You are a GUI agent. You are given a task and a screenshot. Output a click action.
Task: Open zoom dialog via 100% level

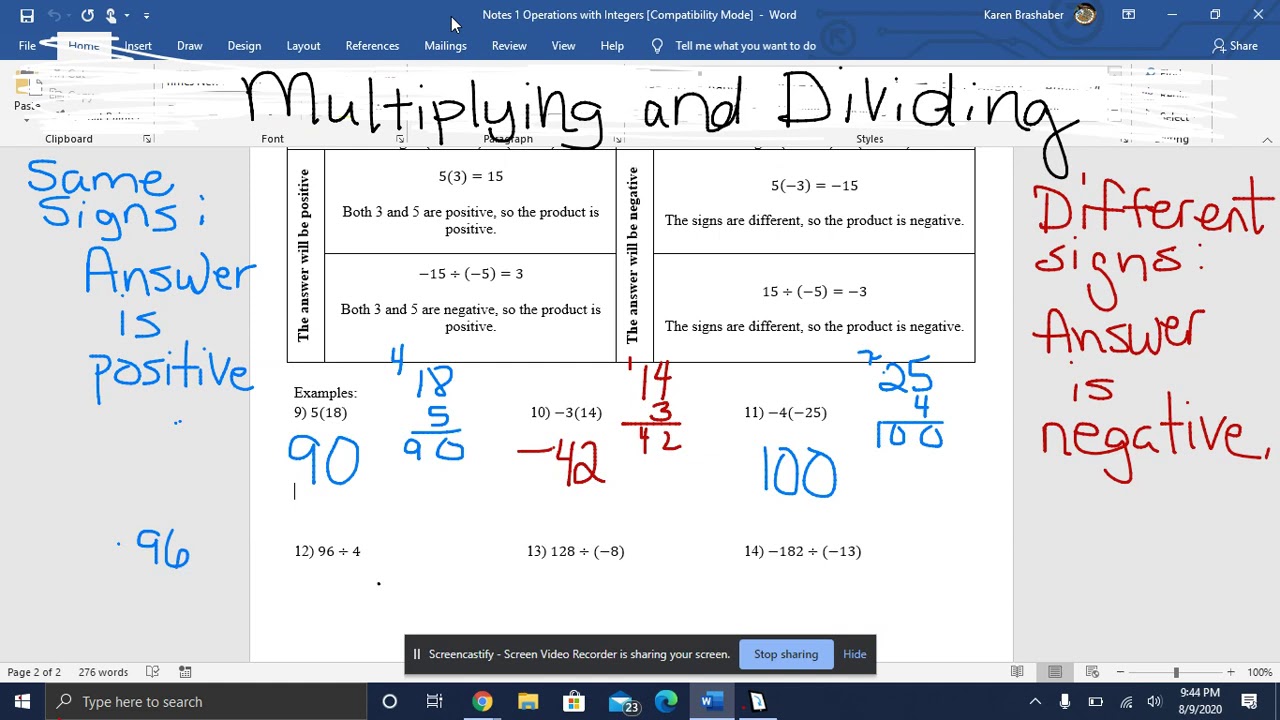pos(1260,673)
